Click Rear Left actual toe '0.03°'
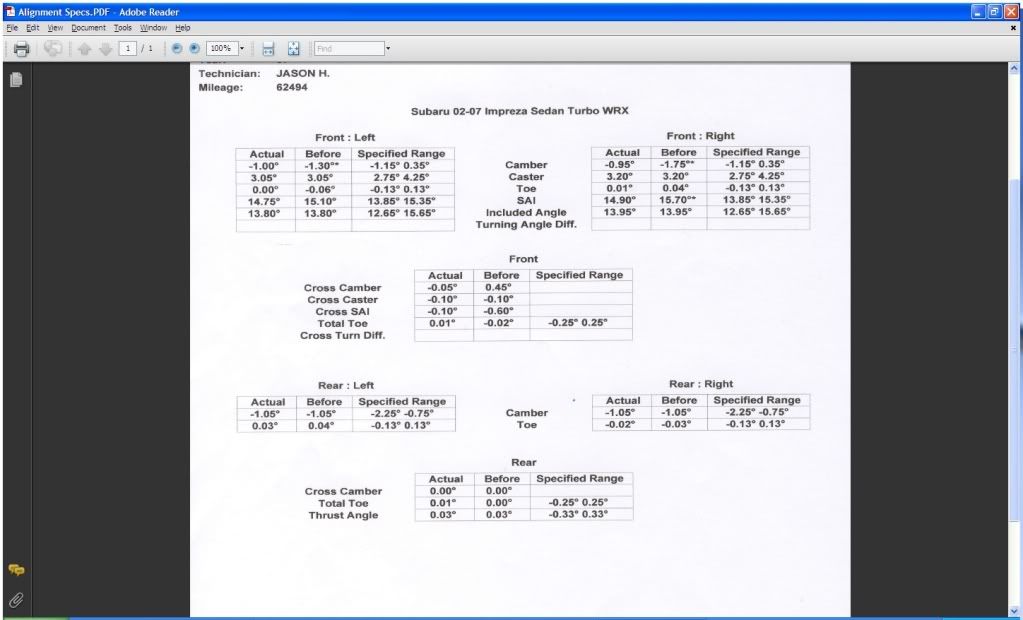This screenshot has width=1023, height=620. (x=265, y=426)
